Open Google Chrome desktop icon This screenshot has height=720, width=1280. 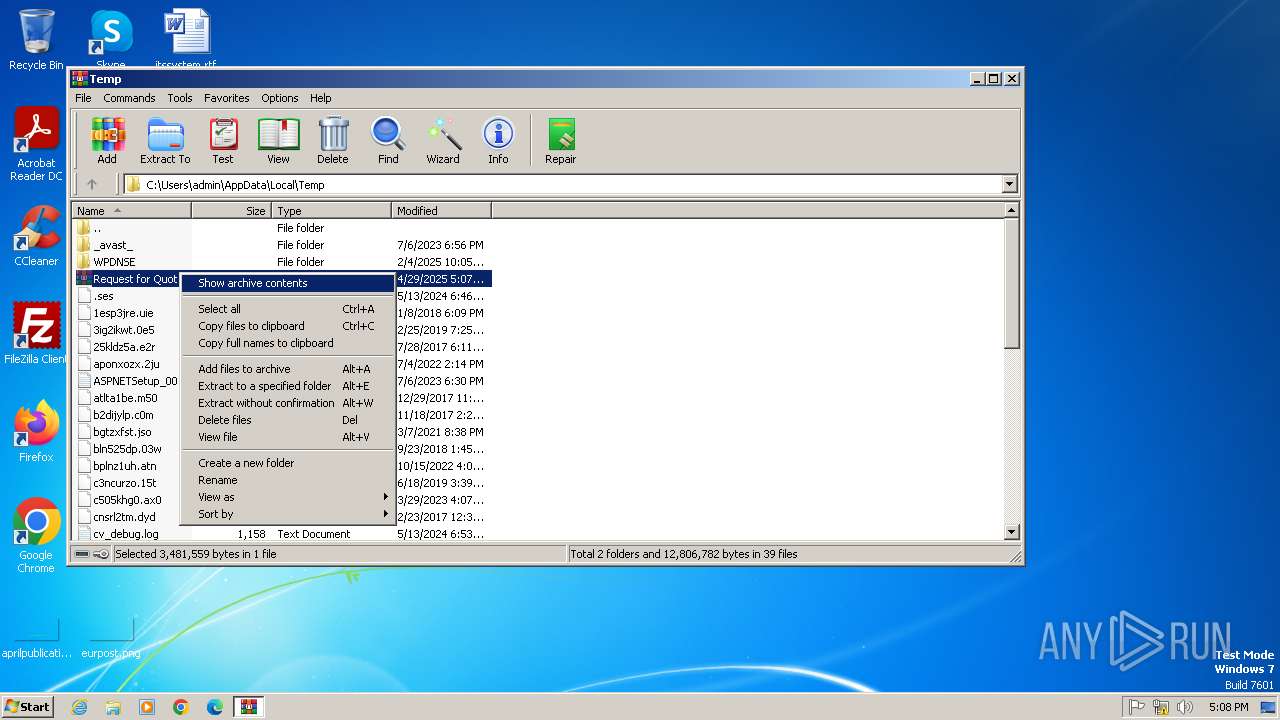[36, 536]
